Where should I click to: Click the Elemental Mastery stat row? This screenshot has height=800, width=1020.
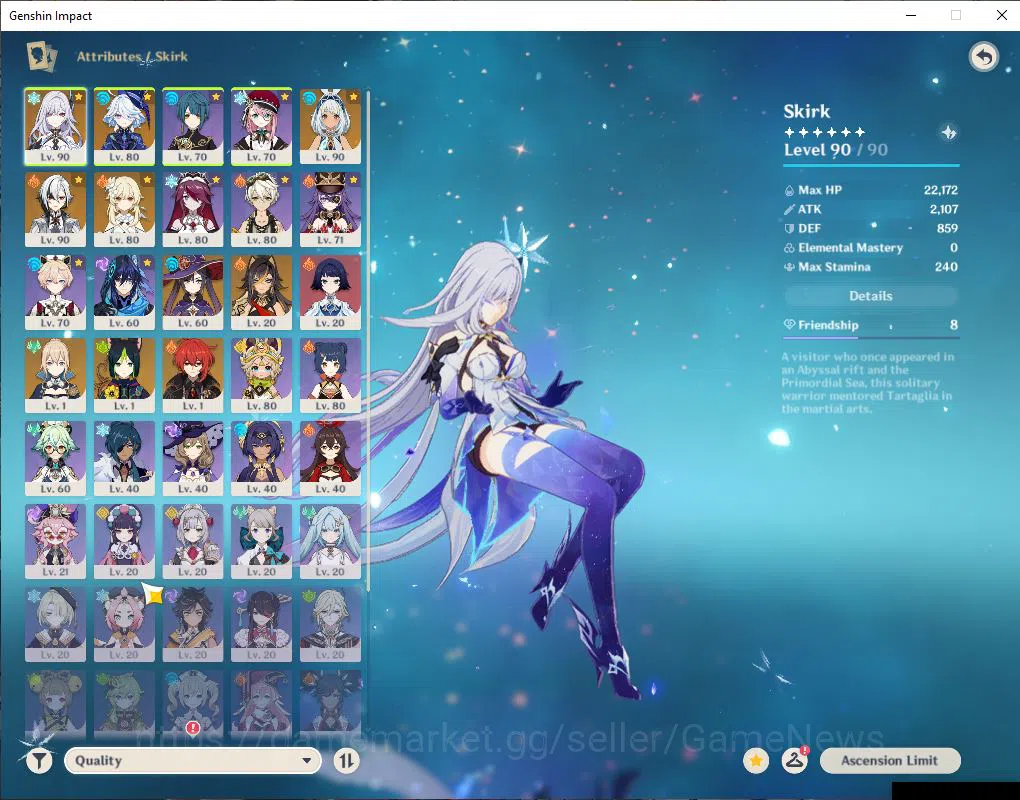[870, 248]
